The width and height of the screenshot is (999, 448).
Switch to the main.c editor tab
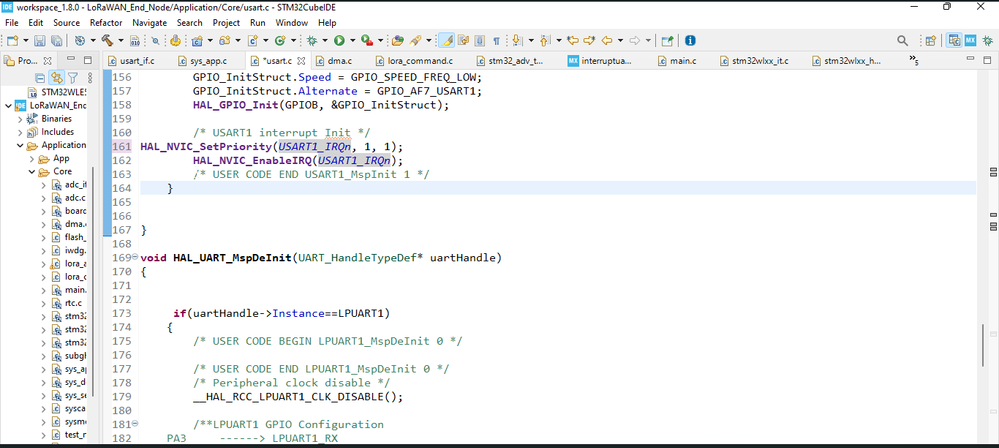coord(677,61)
